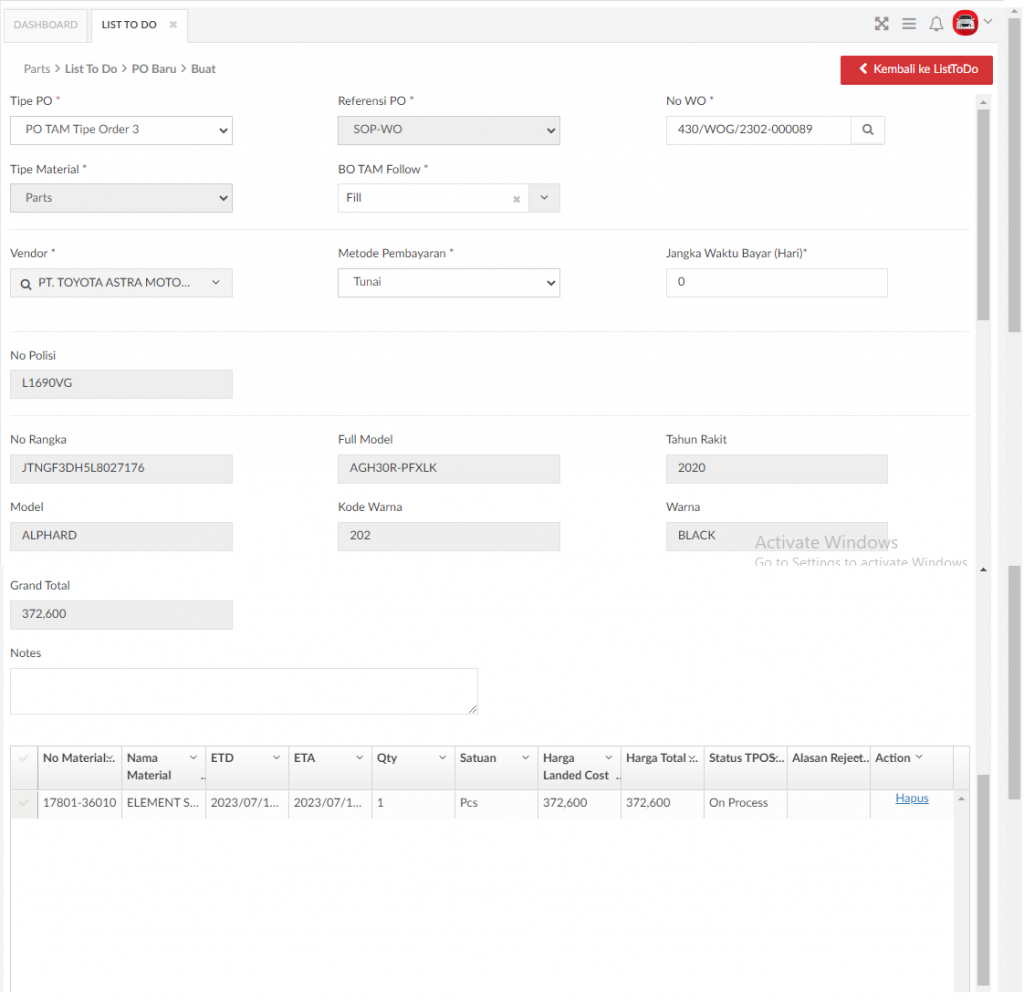Click the Warna BLACK field
The image size is (1024, 1002).
pyautogui.click(x=776, y=536)
